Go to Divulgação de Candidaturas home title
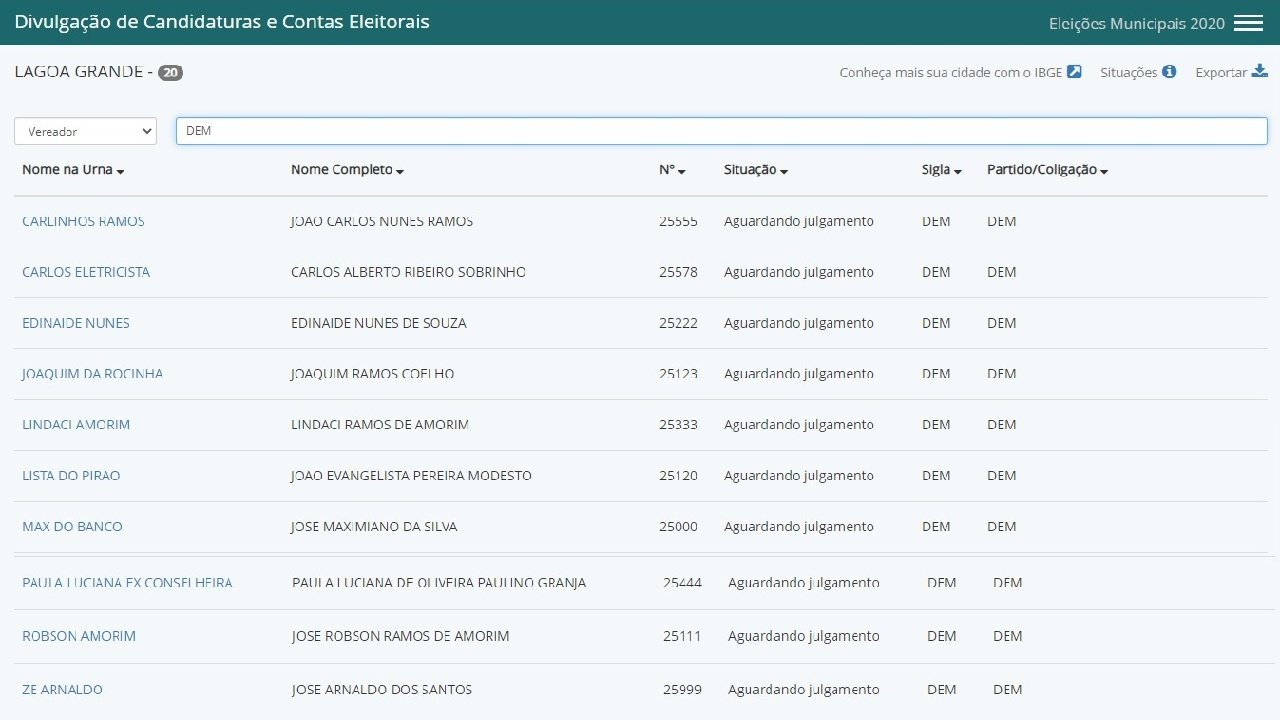Image resolution: width=1280 pixels, height=720 pixels. tap(222, 21)
